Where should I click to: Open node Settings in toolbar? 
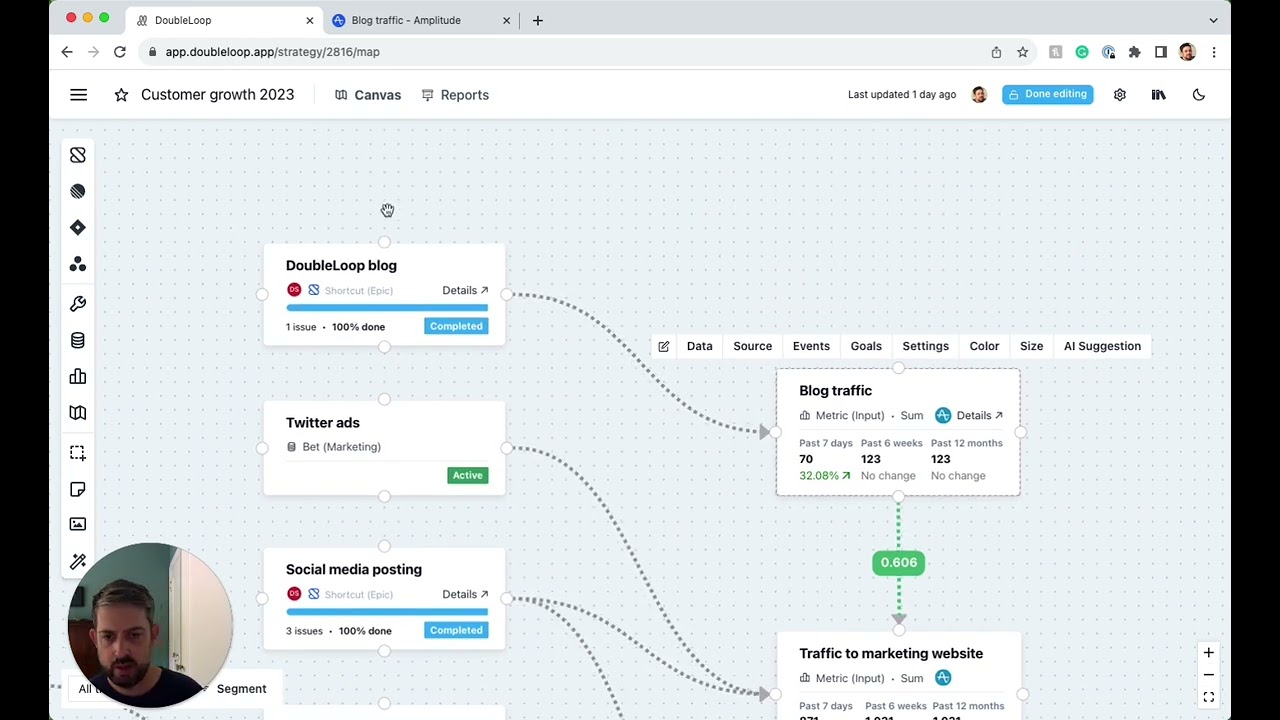pyautogui.click(x=925, y=346)
